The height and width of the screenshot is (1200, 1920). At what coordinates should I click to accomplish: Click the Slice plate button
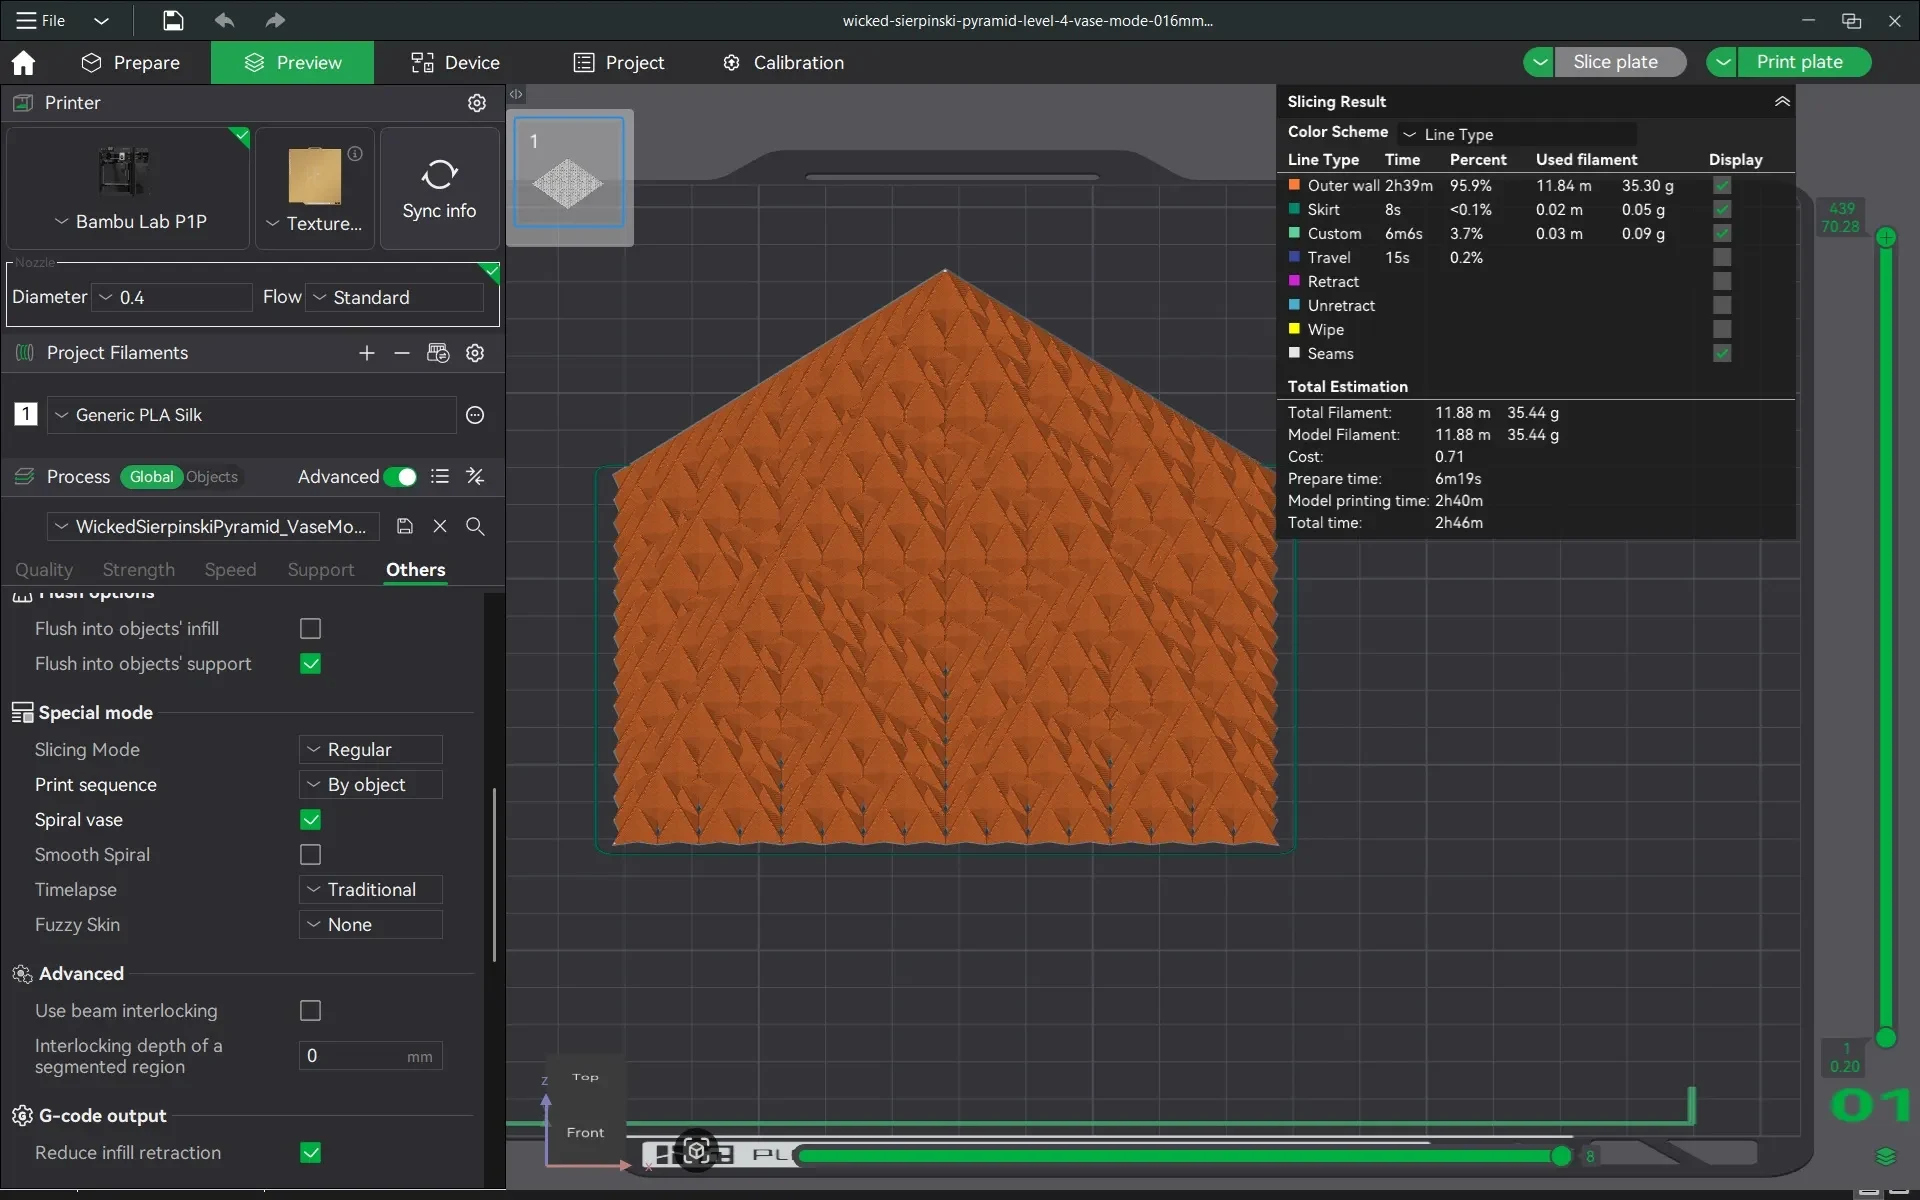(x=1620, y=62)
